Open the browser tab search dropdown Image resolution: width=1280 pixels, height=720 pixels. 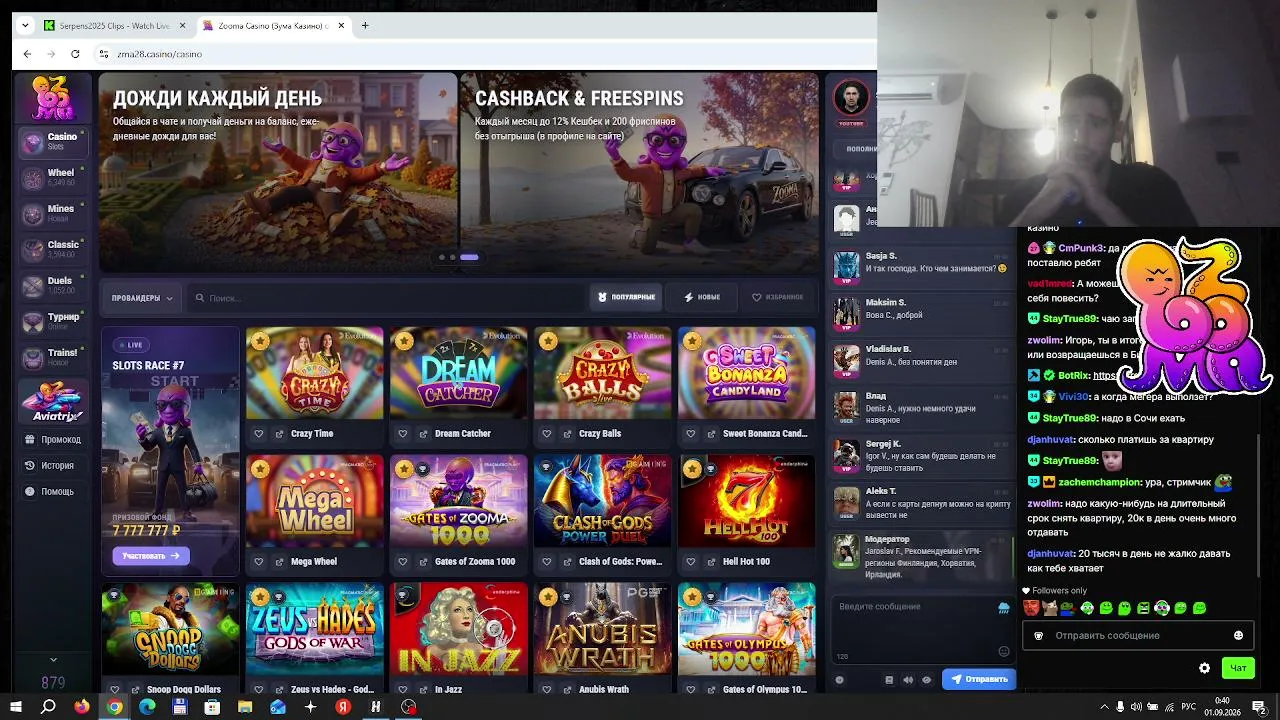(x=24, y=25)
